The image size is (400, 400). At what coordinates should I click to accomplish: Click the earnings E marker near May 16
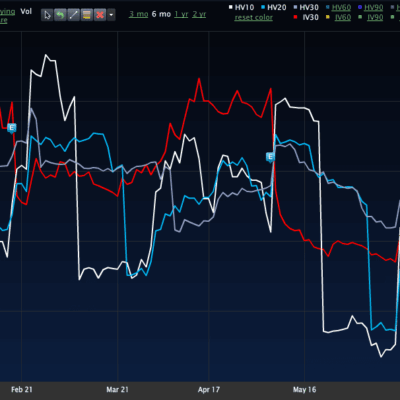[x=270, y=157]
